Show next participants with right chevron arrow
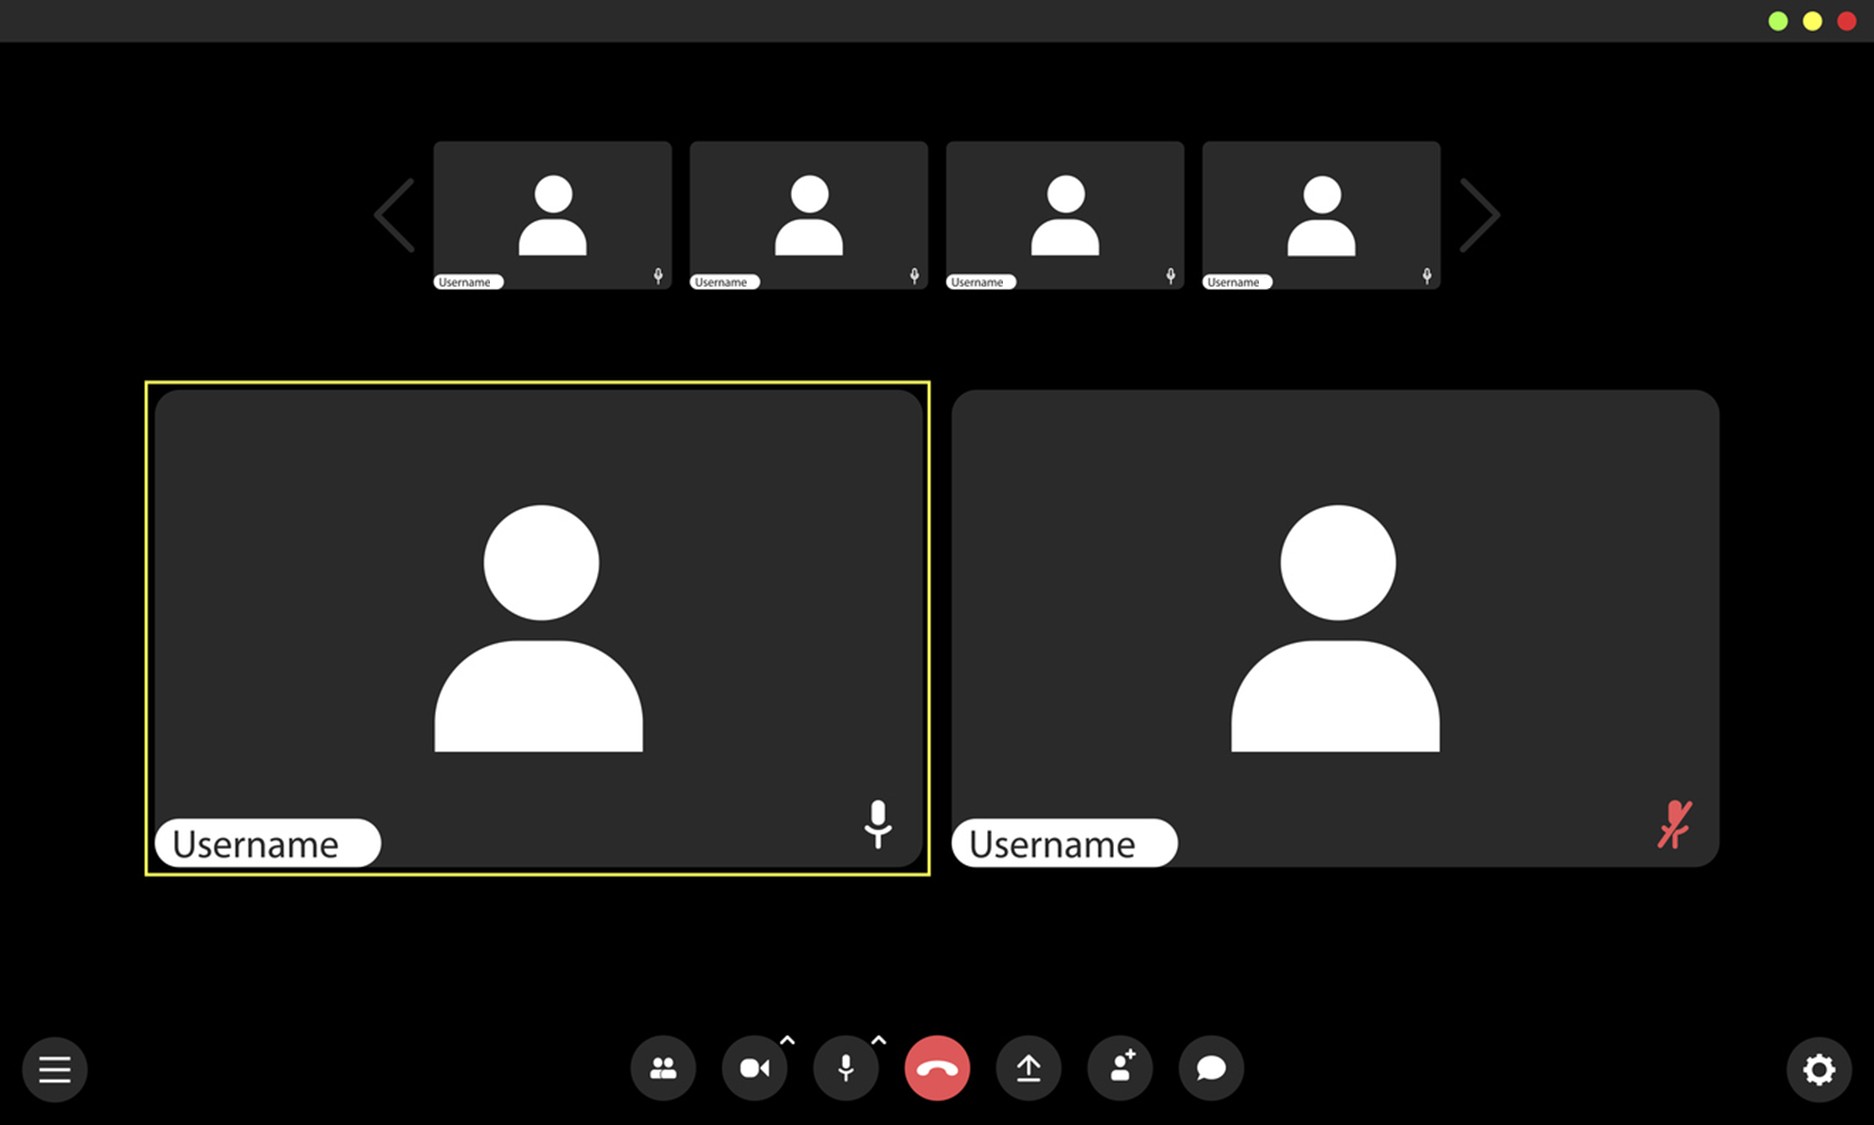The height and width of the screenshot is (1125, 1874). (x=1480, y=215)
